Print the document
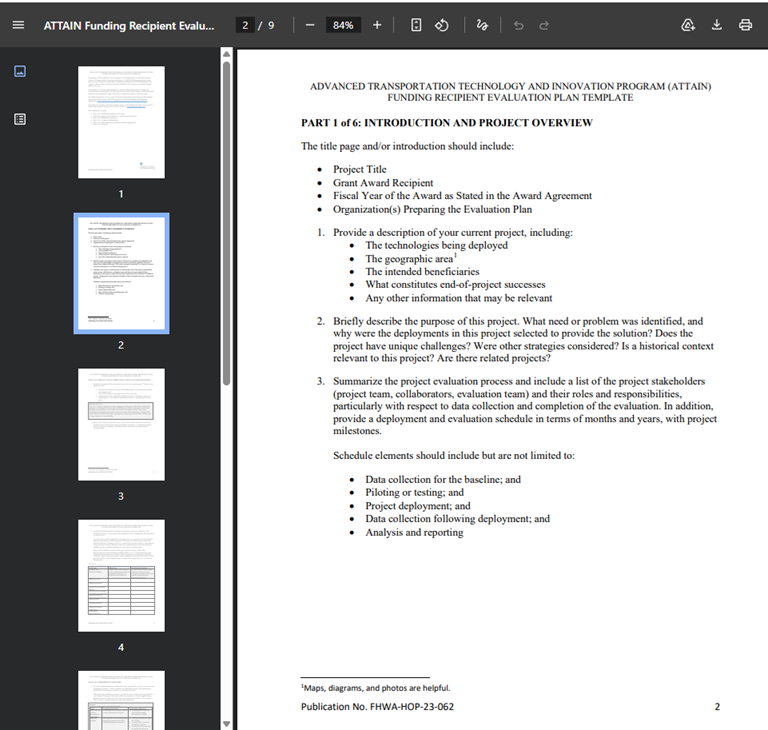Image resolution: width=768 pixels, height=730 pixels. (745, 25)
